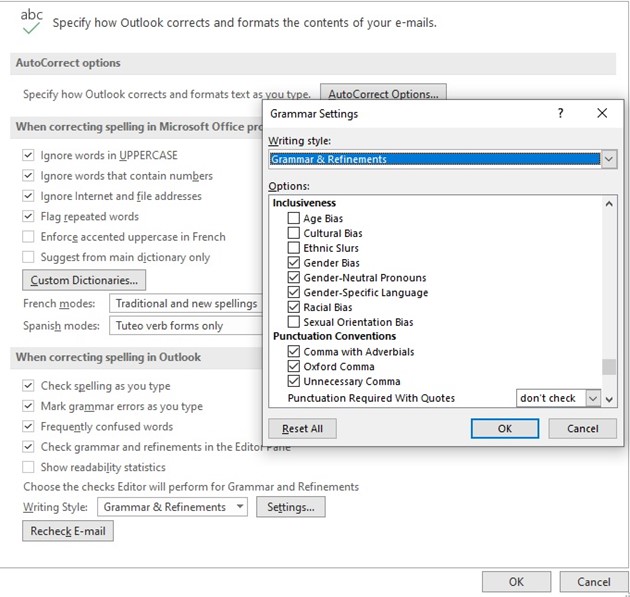
Task: Click the abc spelling checkmark icon
Action: pos(31,21)
